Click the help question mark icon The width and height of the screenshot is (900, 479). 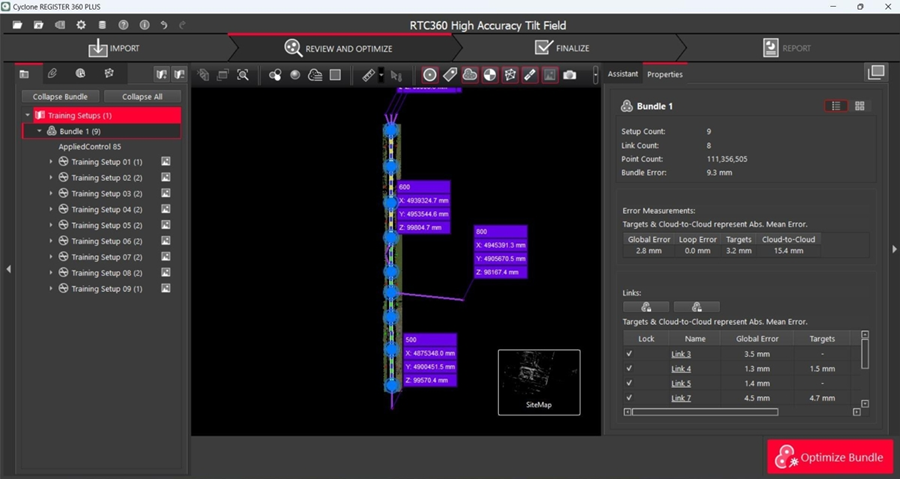(x=123, y=24)
